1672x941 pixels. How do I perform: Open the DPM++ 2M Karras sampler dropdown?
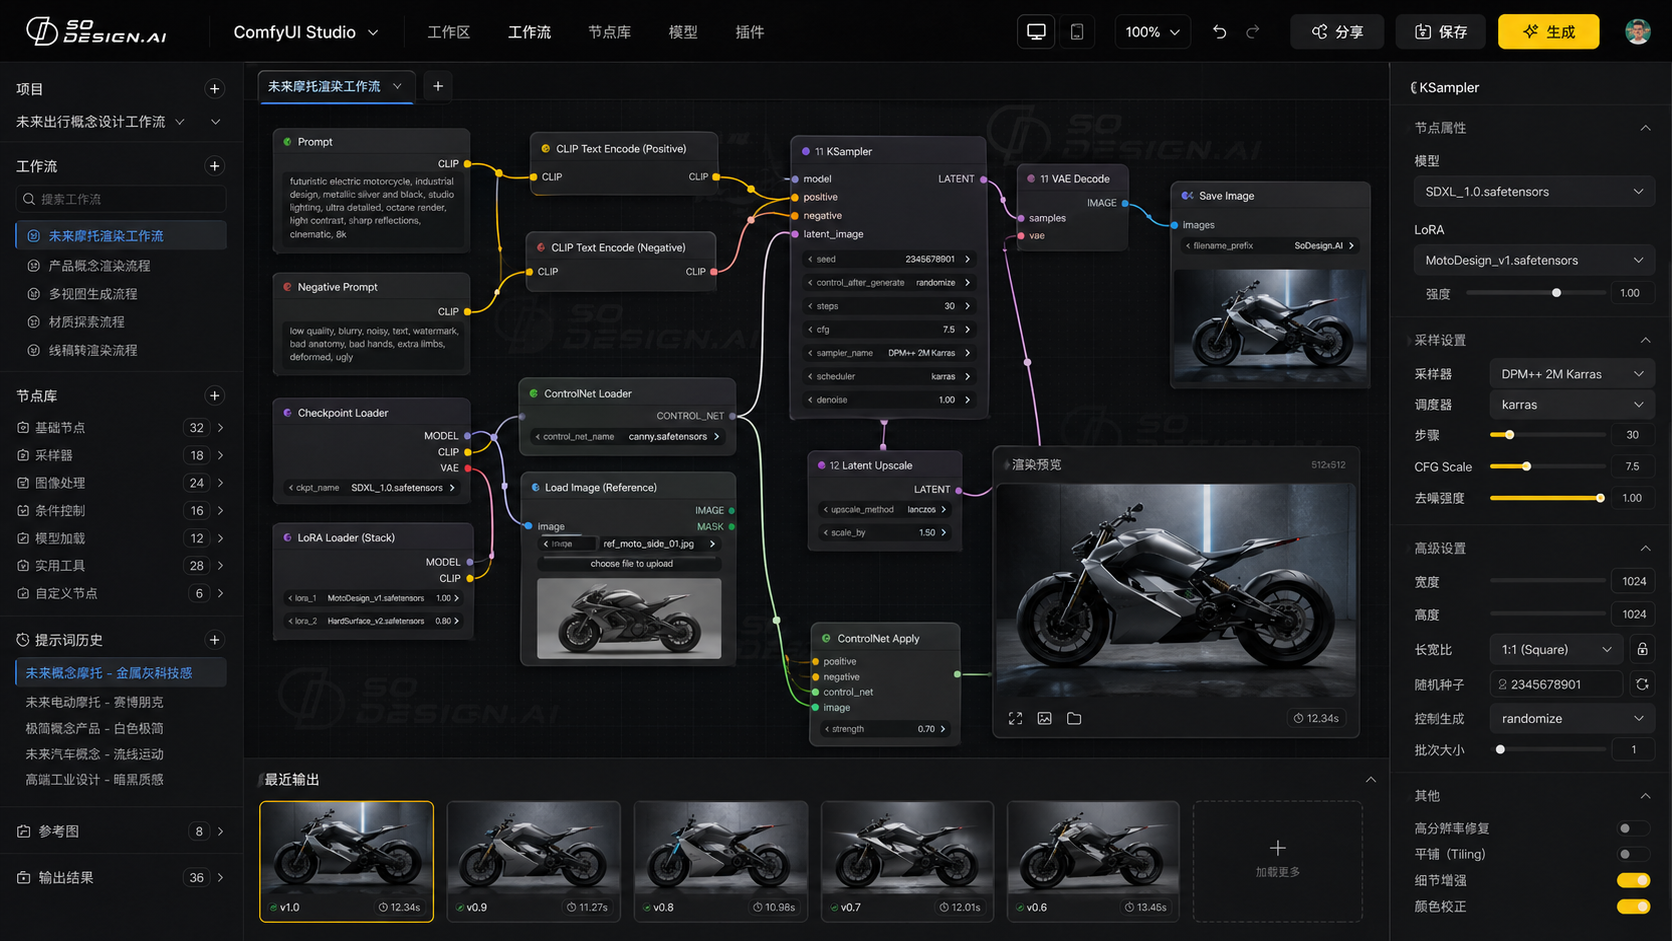[x=1570, y=374]
